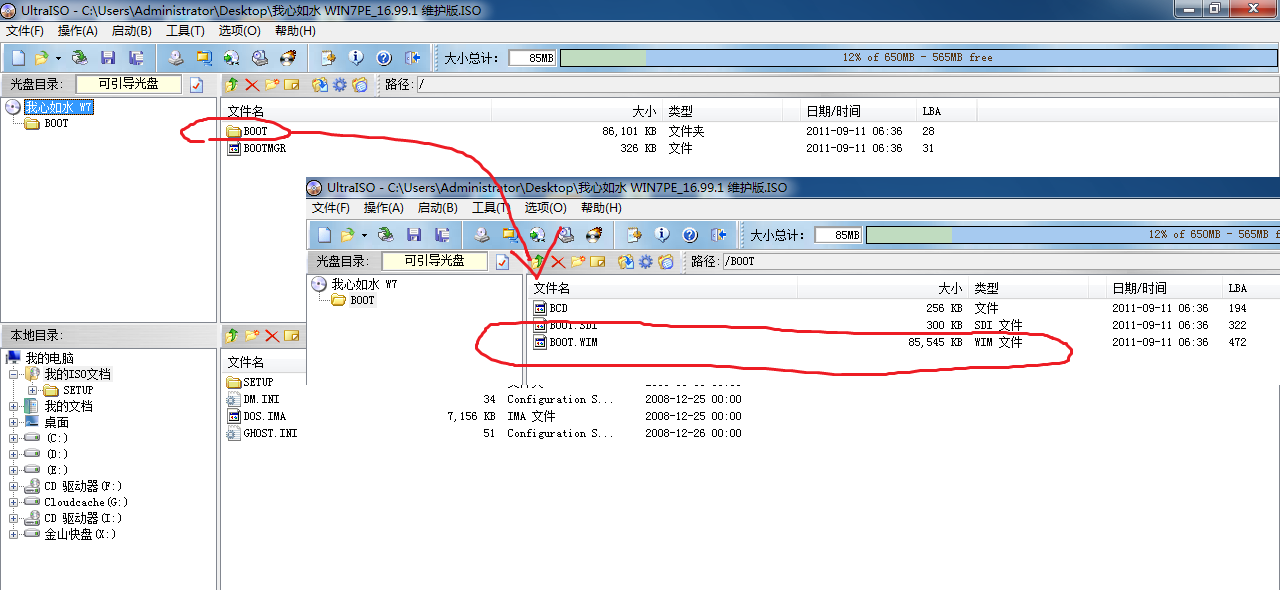The width and height of the screenshot is (1280, 590).
Task: Click the Save As icon in back window toolbar
Action: tap(136, 58)
